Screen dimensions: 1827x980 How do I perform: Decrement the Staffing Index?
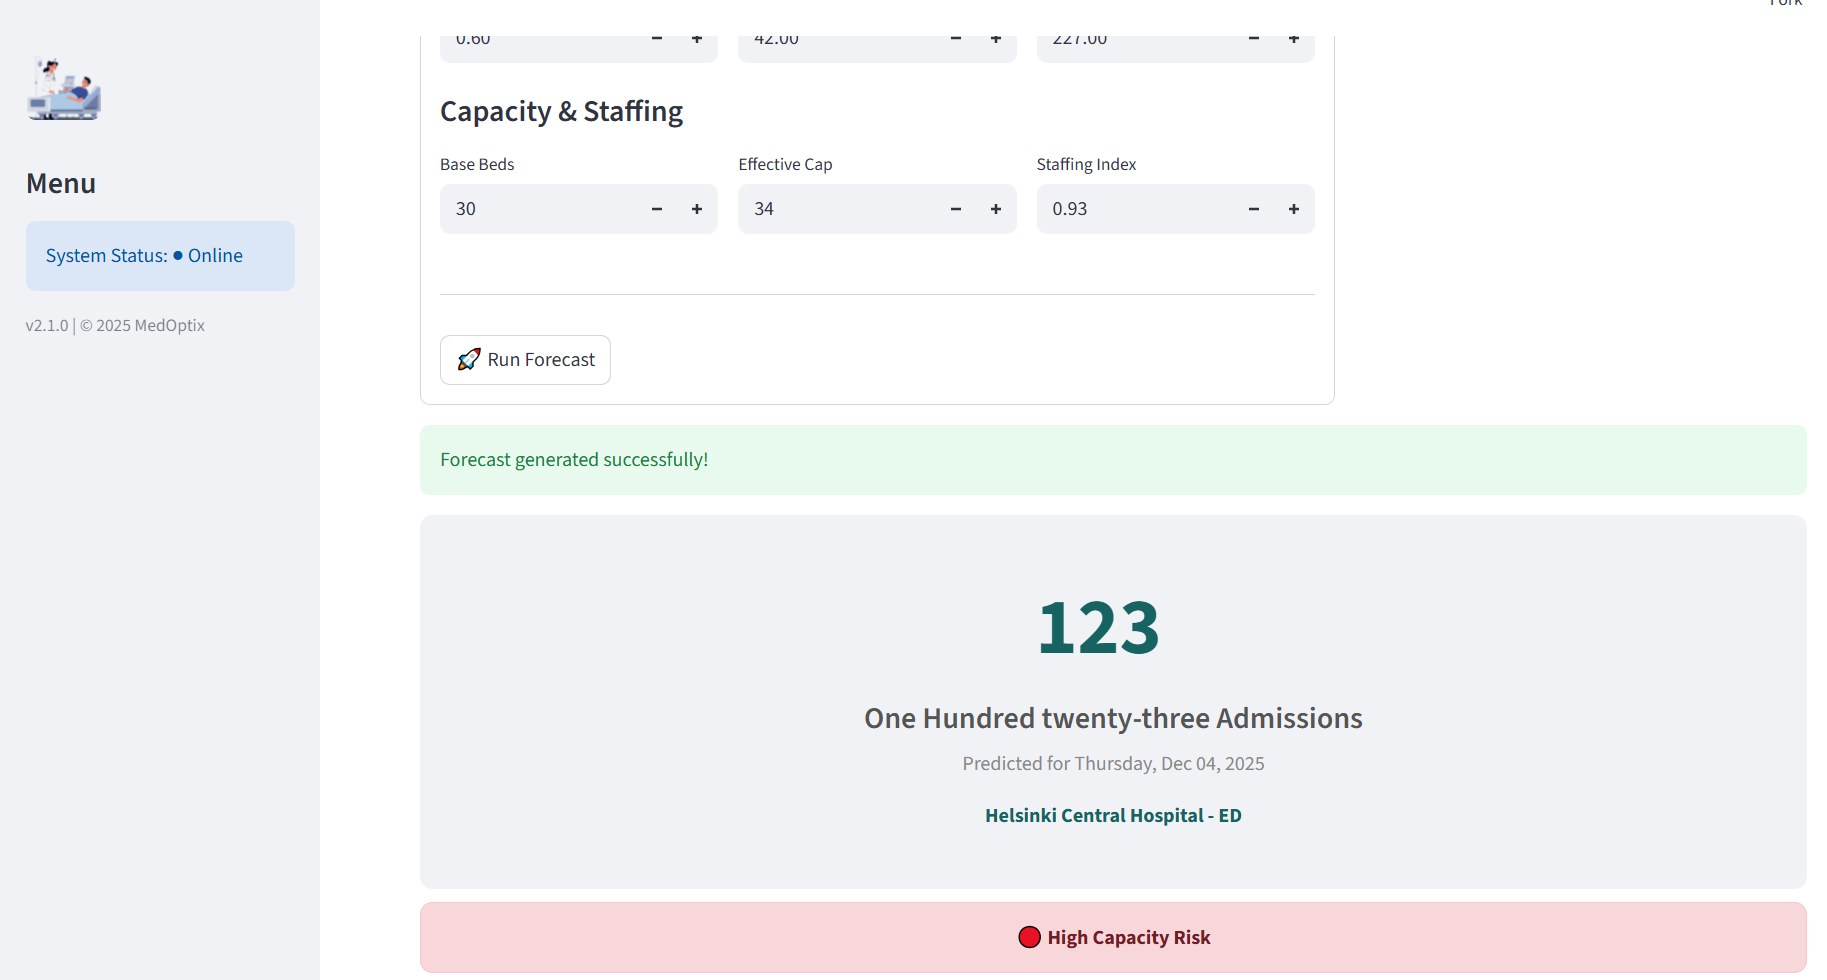pyautogui.click(x=1254, y=209)
